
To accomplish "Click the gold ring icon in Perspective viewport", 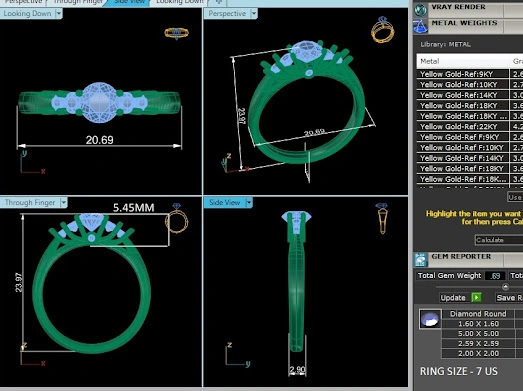I will pyautogui.click(x=382, y=30).
